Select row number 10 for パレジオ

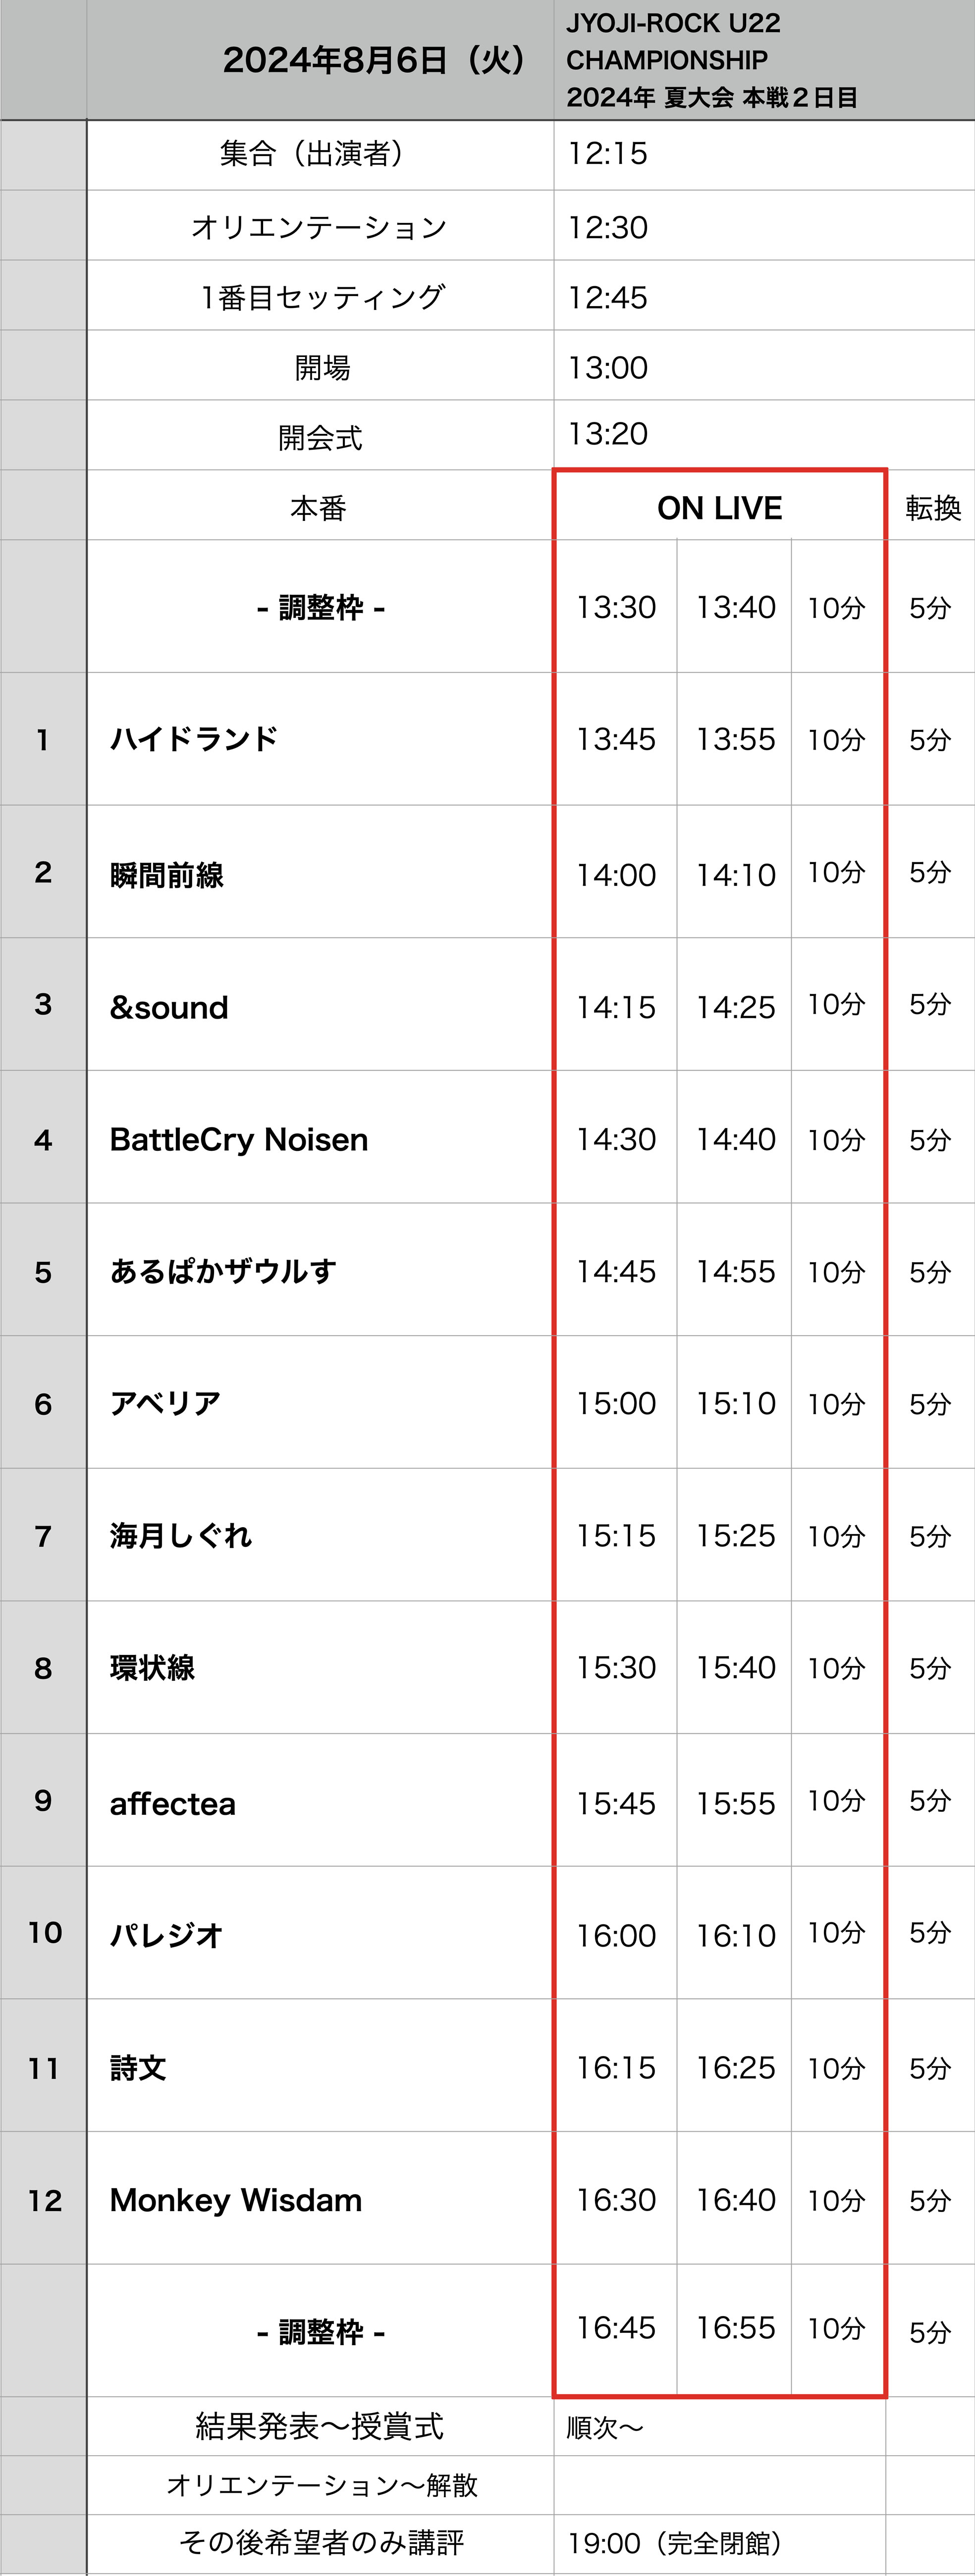45,1932
